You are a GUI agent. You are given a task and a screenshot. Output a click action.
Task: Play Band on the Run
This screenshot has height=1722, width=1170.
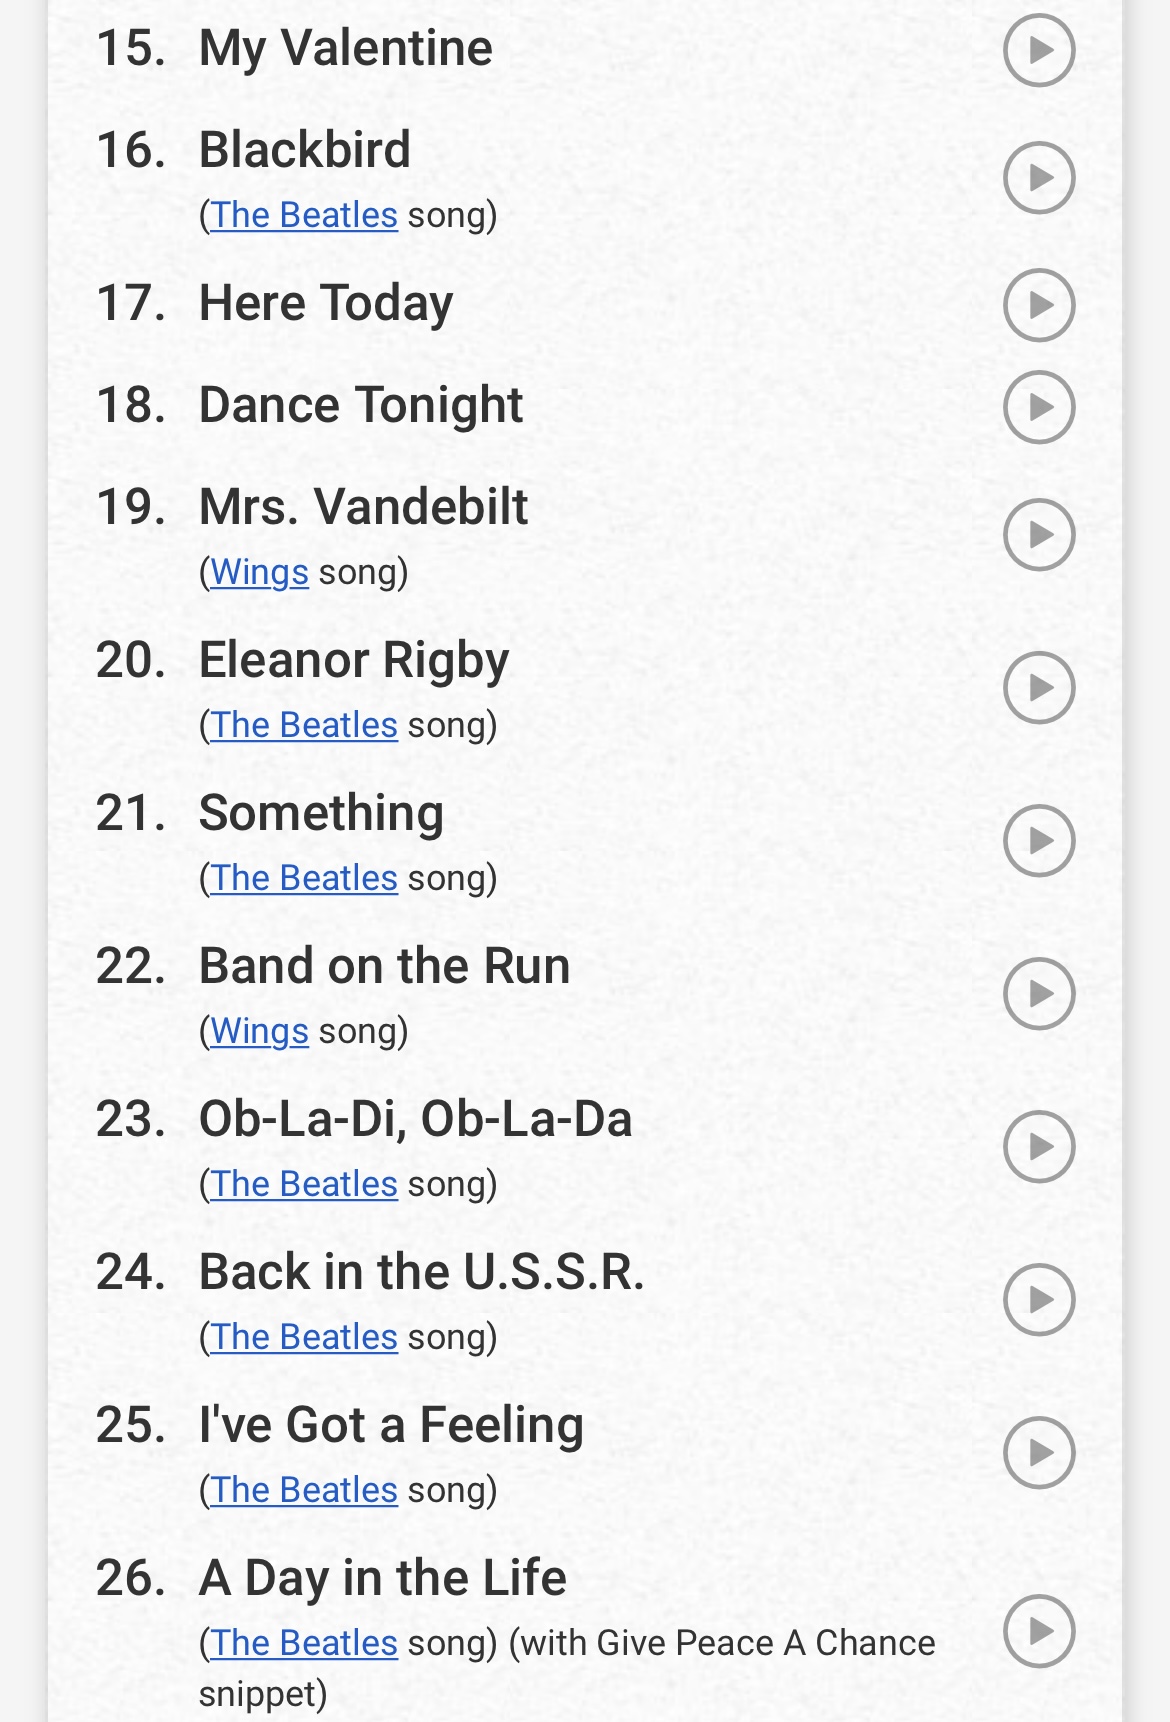[1039, 993]
